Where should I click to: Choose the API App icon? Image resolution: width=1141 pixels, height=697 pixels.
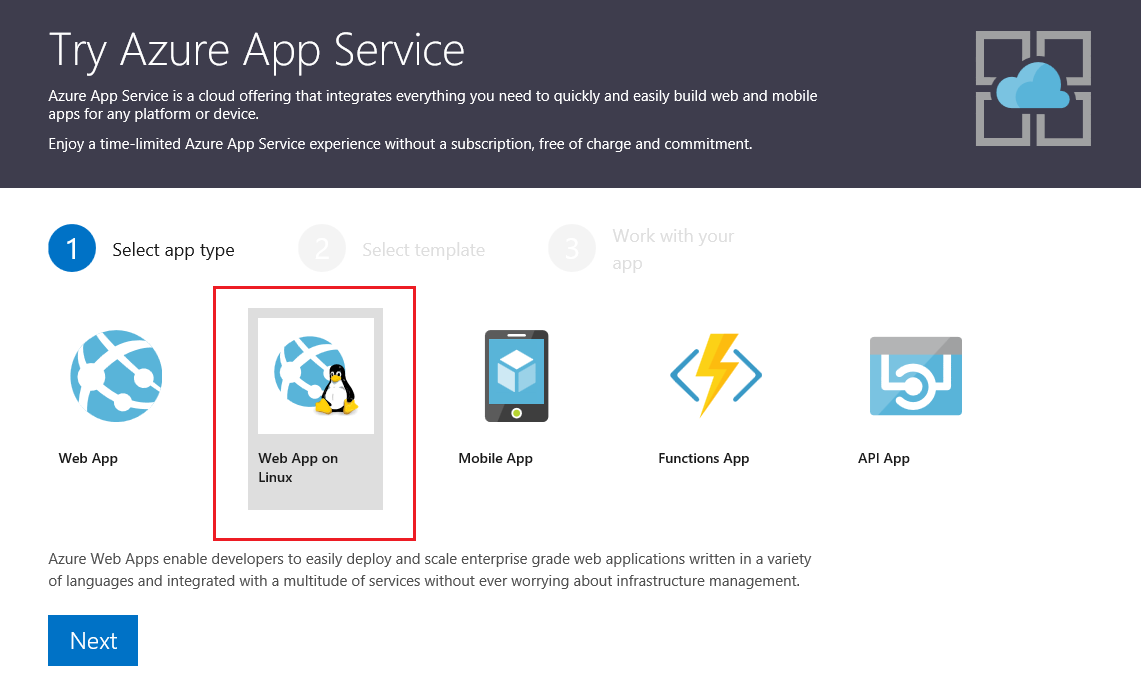(915, 376)
